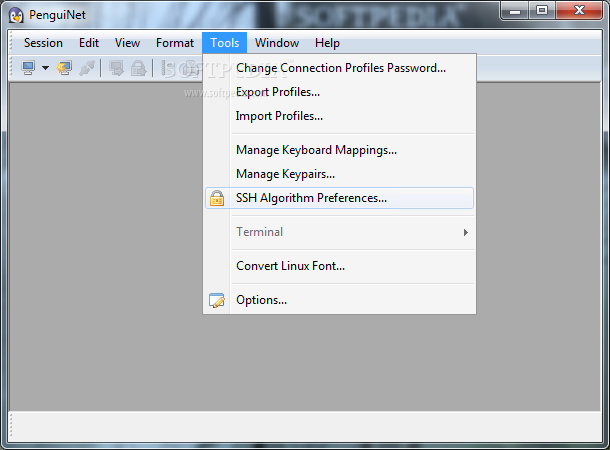Select Import Profiles menu entry
The image size is (610, 450).
click(339, 116)
